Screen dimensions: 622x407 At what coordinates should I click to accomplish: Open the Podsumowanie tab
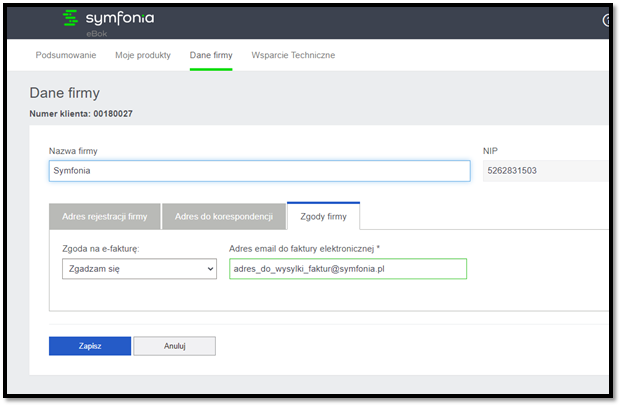coord(66,55)
